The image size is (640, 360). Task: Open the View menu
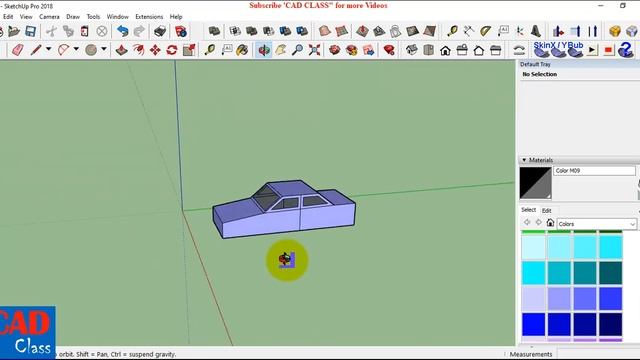(26, 17)
